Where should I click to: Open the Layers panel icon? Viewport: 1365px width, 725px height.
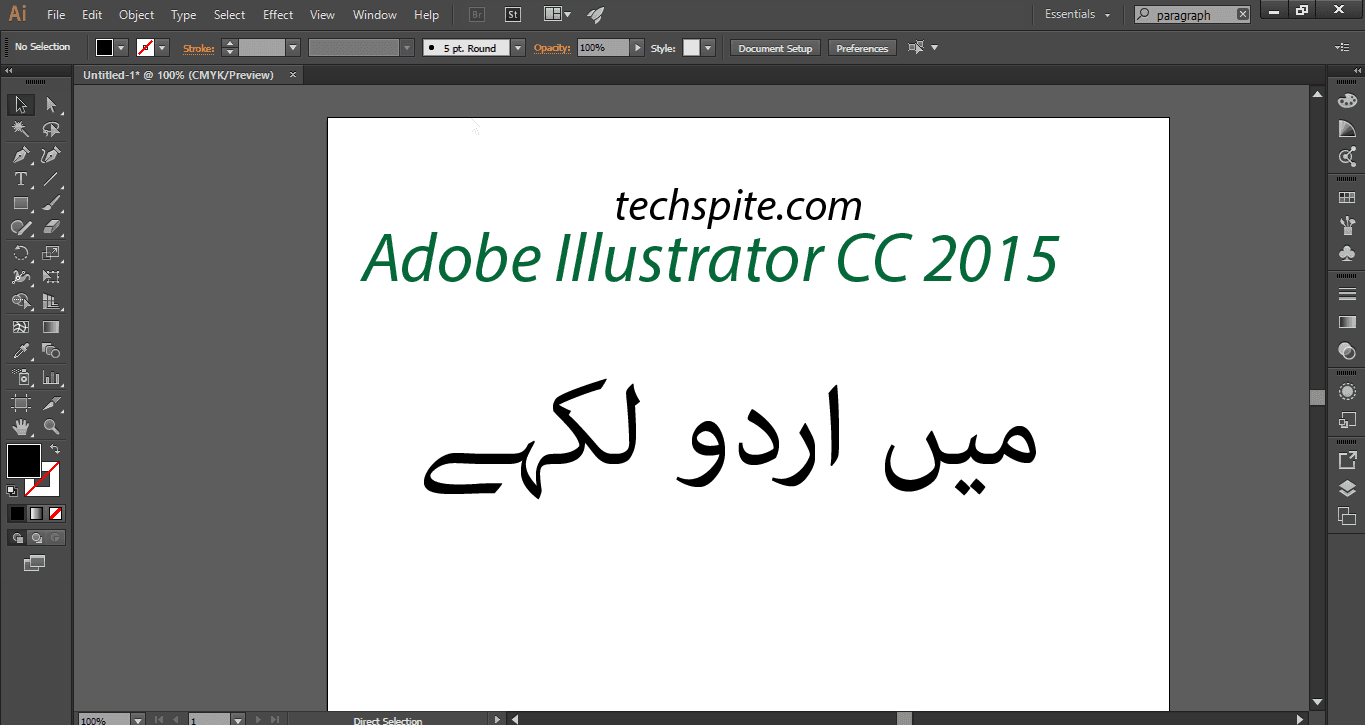[x=1347, y=488]
